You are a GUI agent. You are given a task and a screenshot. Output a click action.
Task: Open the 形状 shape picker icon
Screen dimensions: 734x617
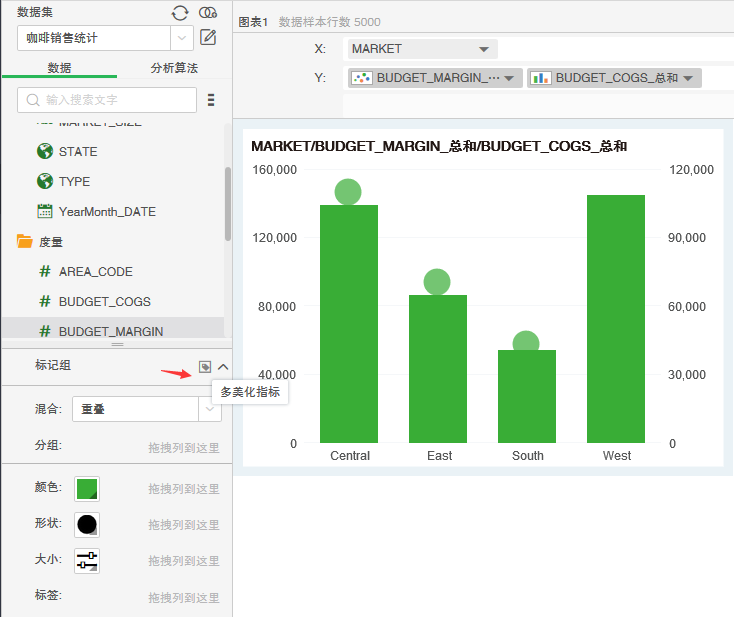87,524
